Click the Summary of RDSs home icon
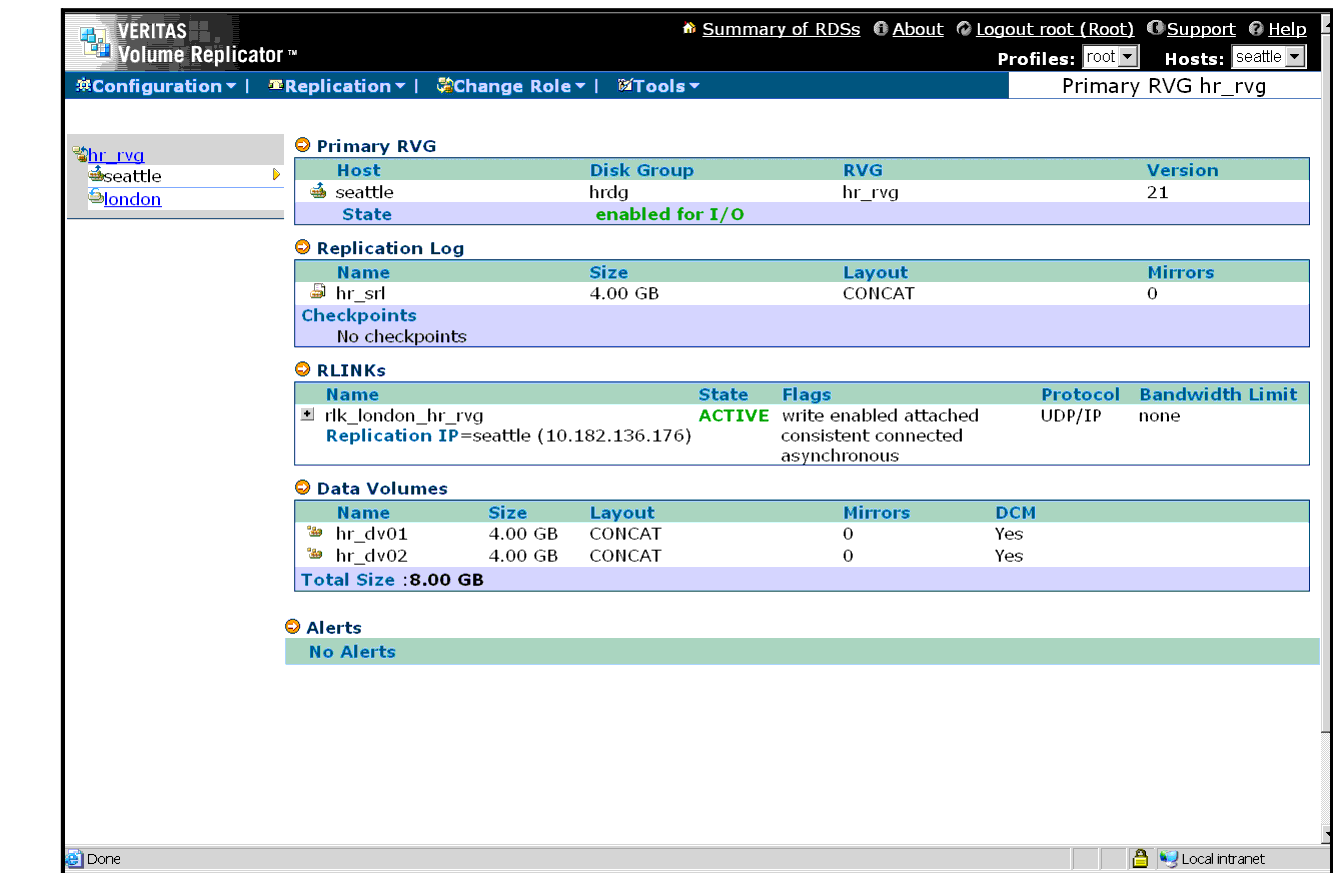Screen dimensions: 1344x873 coord(689,28)
